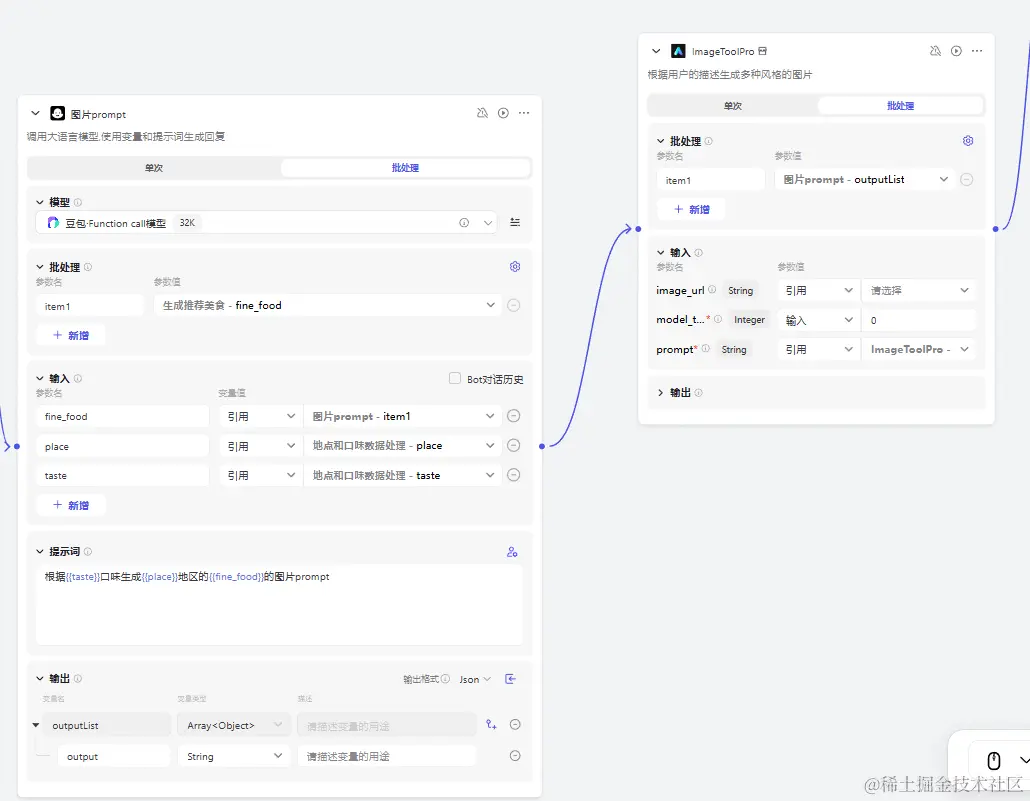Open the 请选择 dropdown for image_url
The height and width of the screenshot is (801, 1030).
(918, 290)
